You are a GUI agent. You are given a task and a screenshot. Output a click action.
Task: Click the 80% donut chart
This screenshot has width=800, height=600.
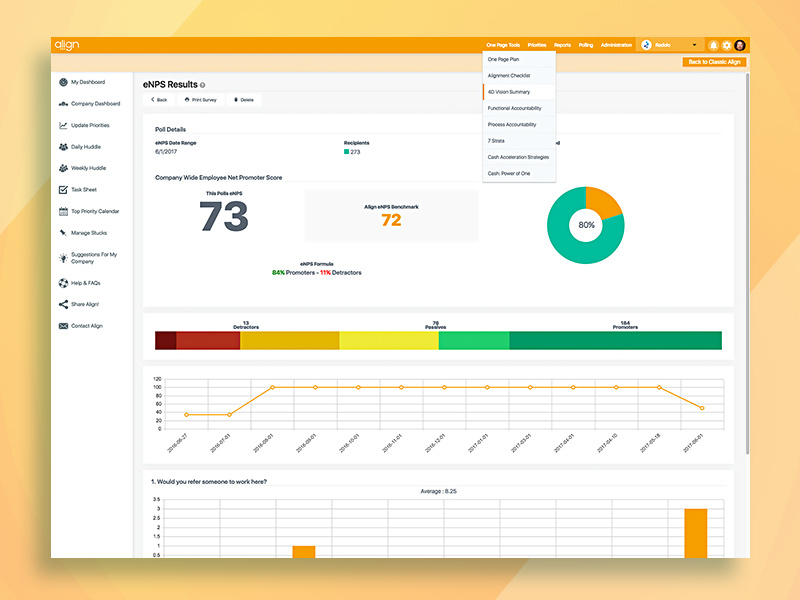(x=586, y=225)
